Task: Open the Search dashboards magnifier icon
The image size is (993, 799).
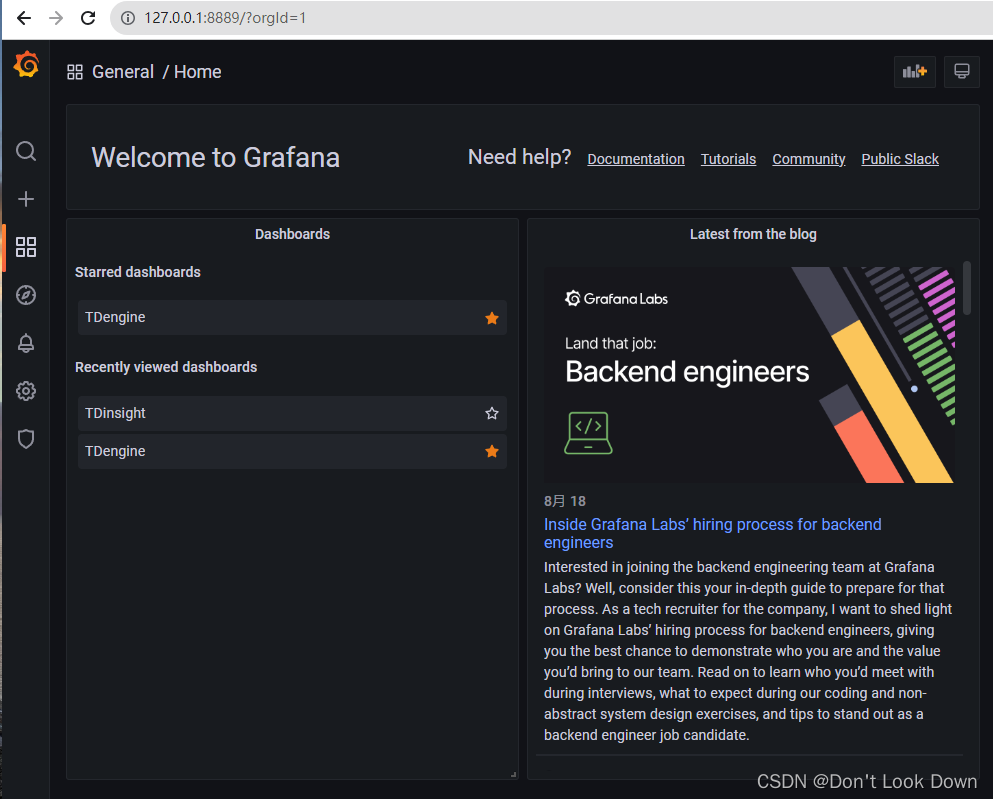Action: [x=26, y=151]
